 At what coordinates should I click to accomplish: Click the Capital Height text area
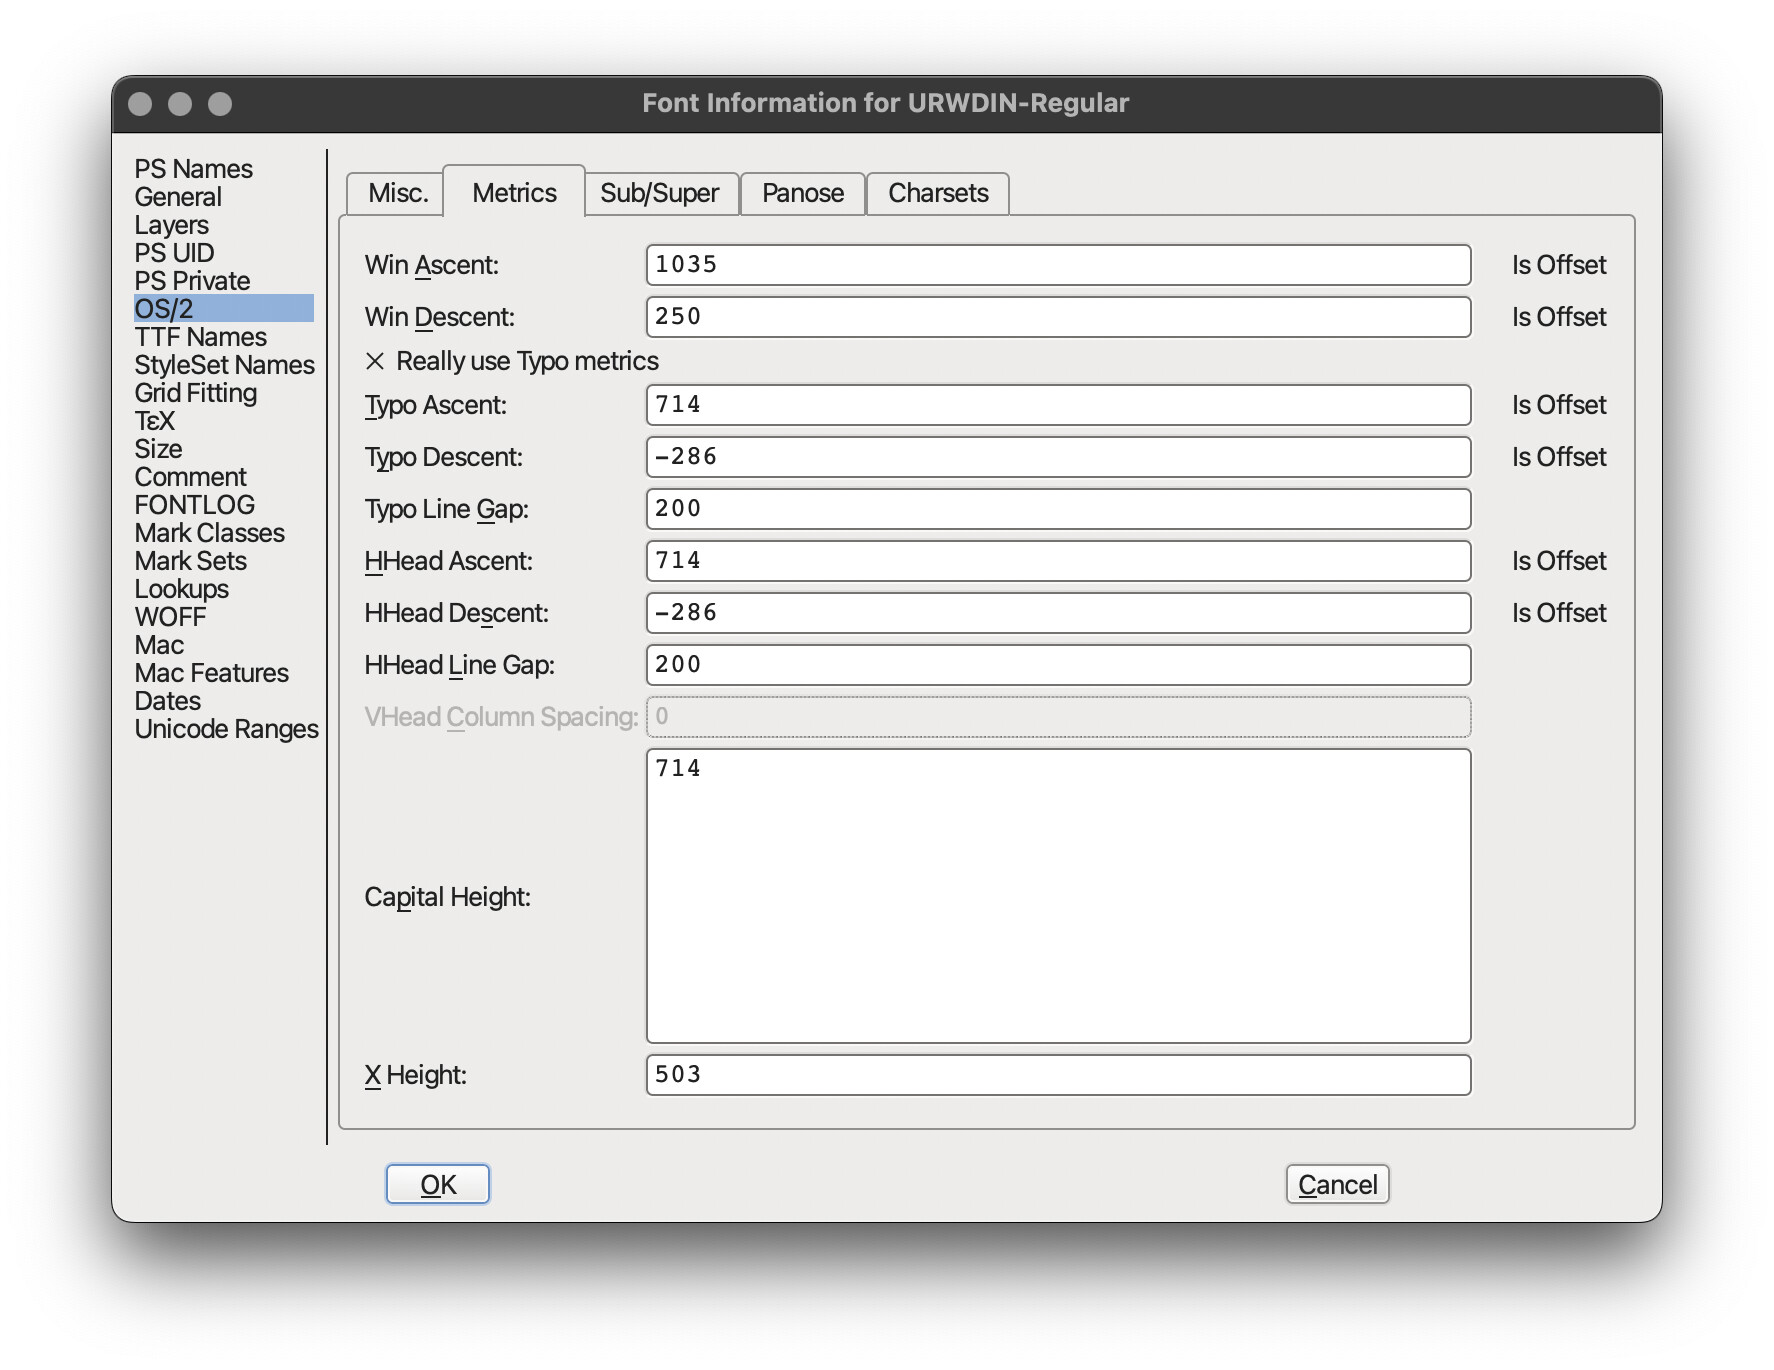1059,896
